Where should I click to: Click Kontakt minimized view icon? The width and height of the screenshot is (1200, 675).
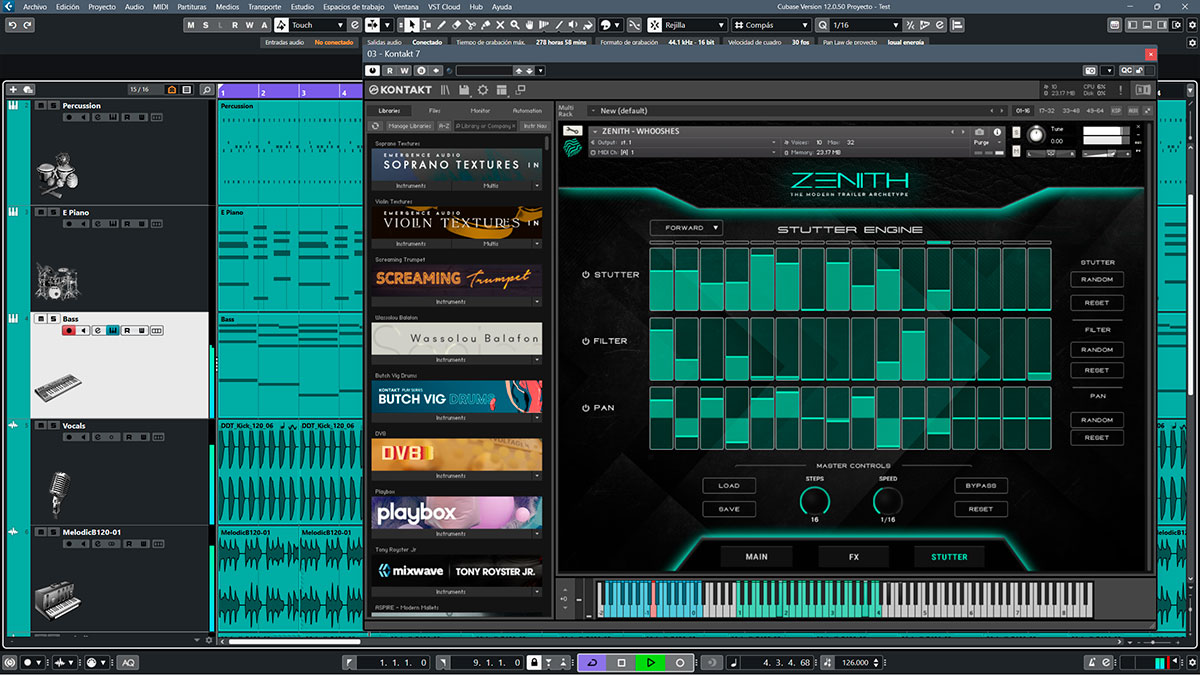[521, 89]
